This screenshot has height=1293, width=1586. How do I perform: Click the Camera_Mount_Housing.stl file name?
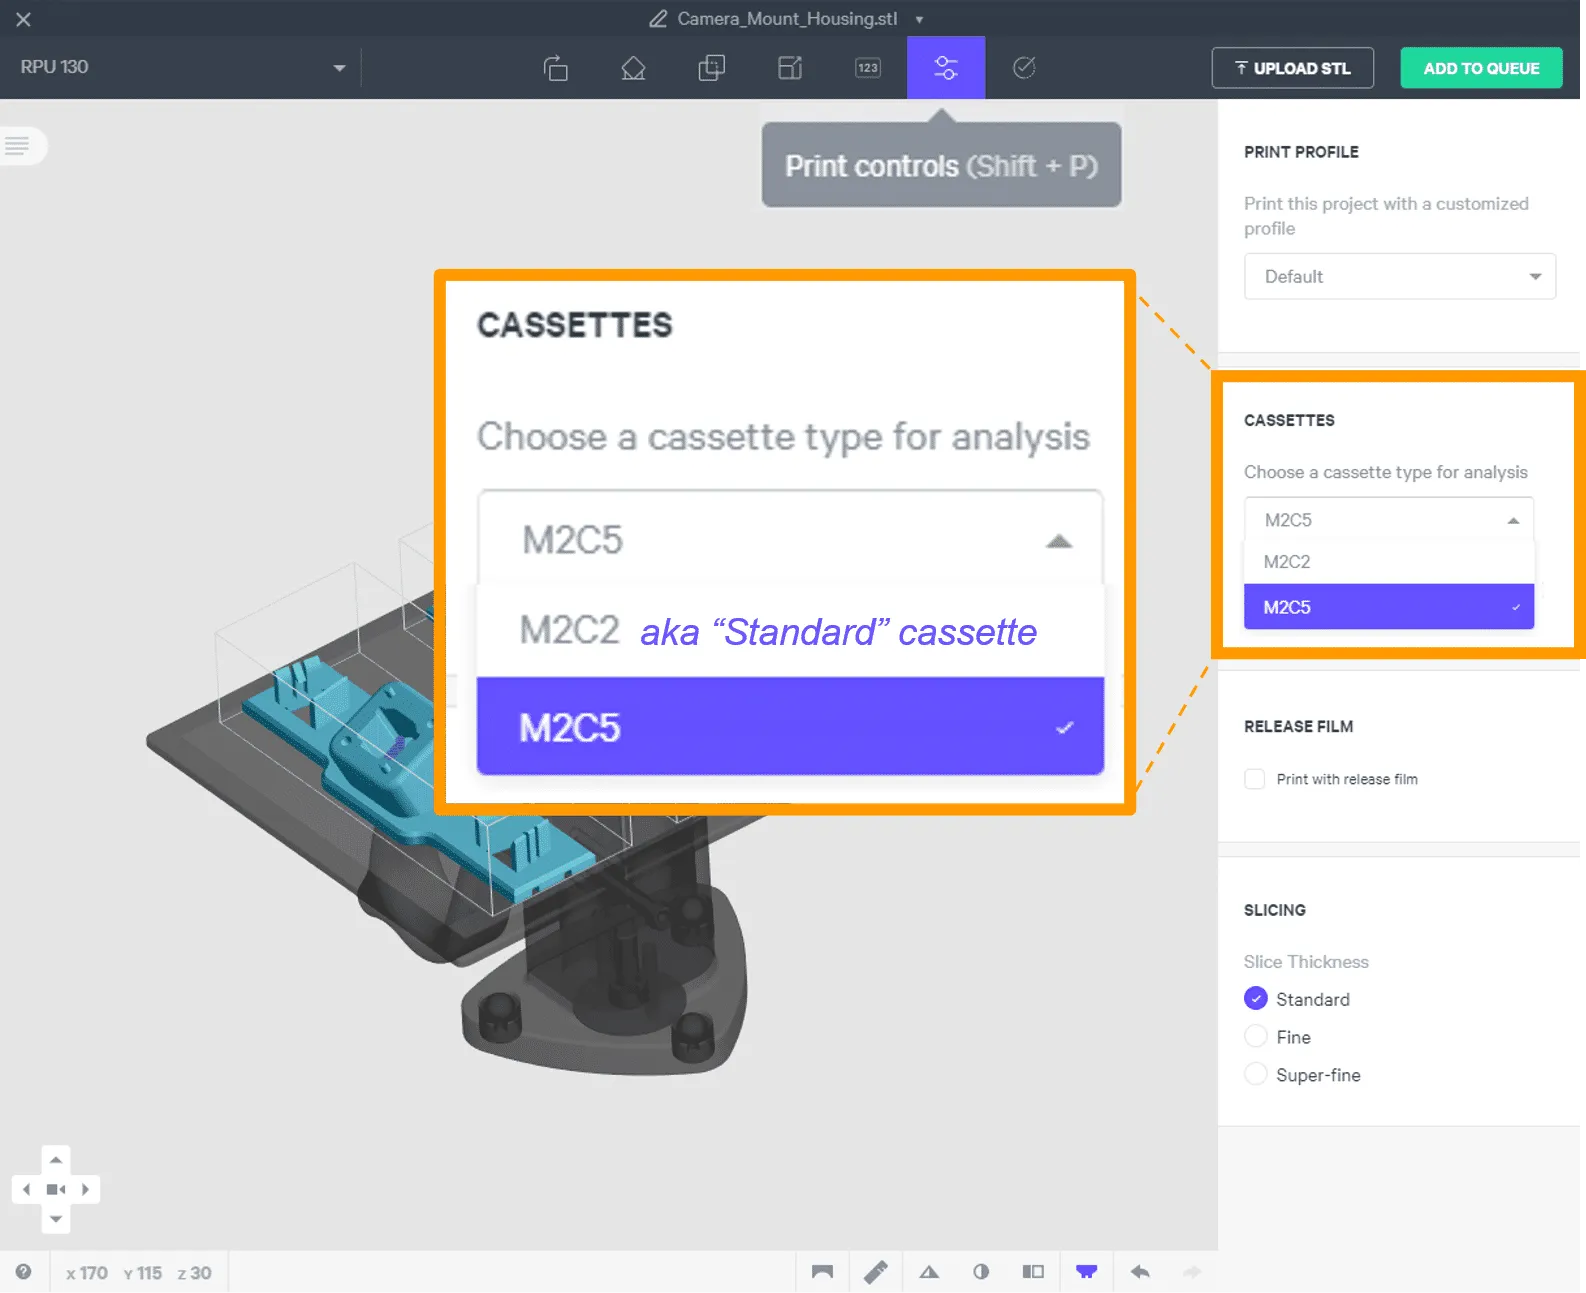click(x=787, y=19)
